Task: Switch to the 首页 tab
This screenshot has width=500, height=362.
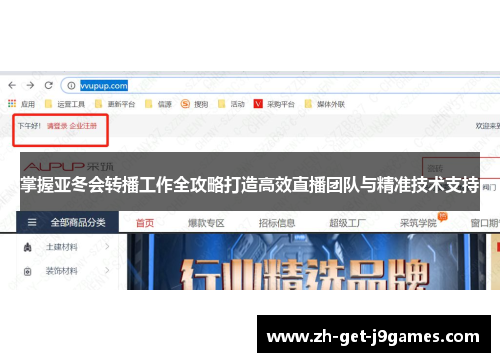Action: click(145, 223)
